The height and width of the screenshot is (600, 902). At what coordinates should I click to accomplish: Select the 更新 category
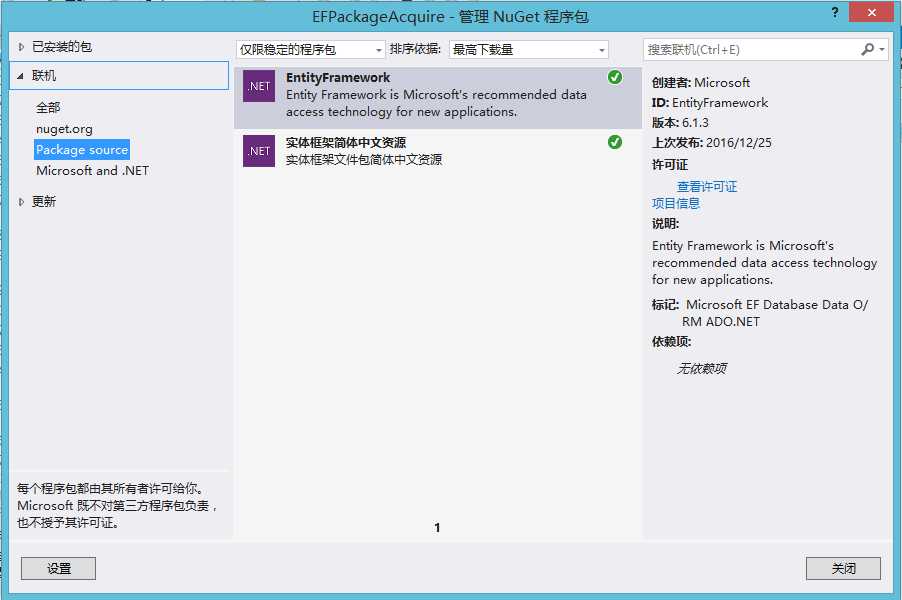44,201
